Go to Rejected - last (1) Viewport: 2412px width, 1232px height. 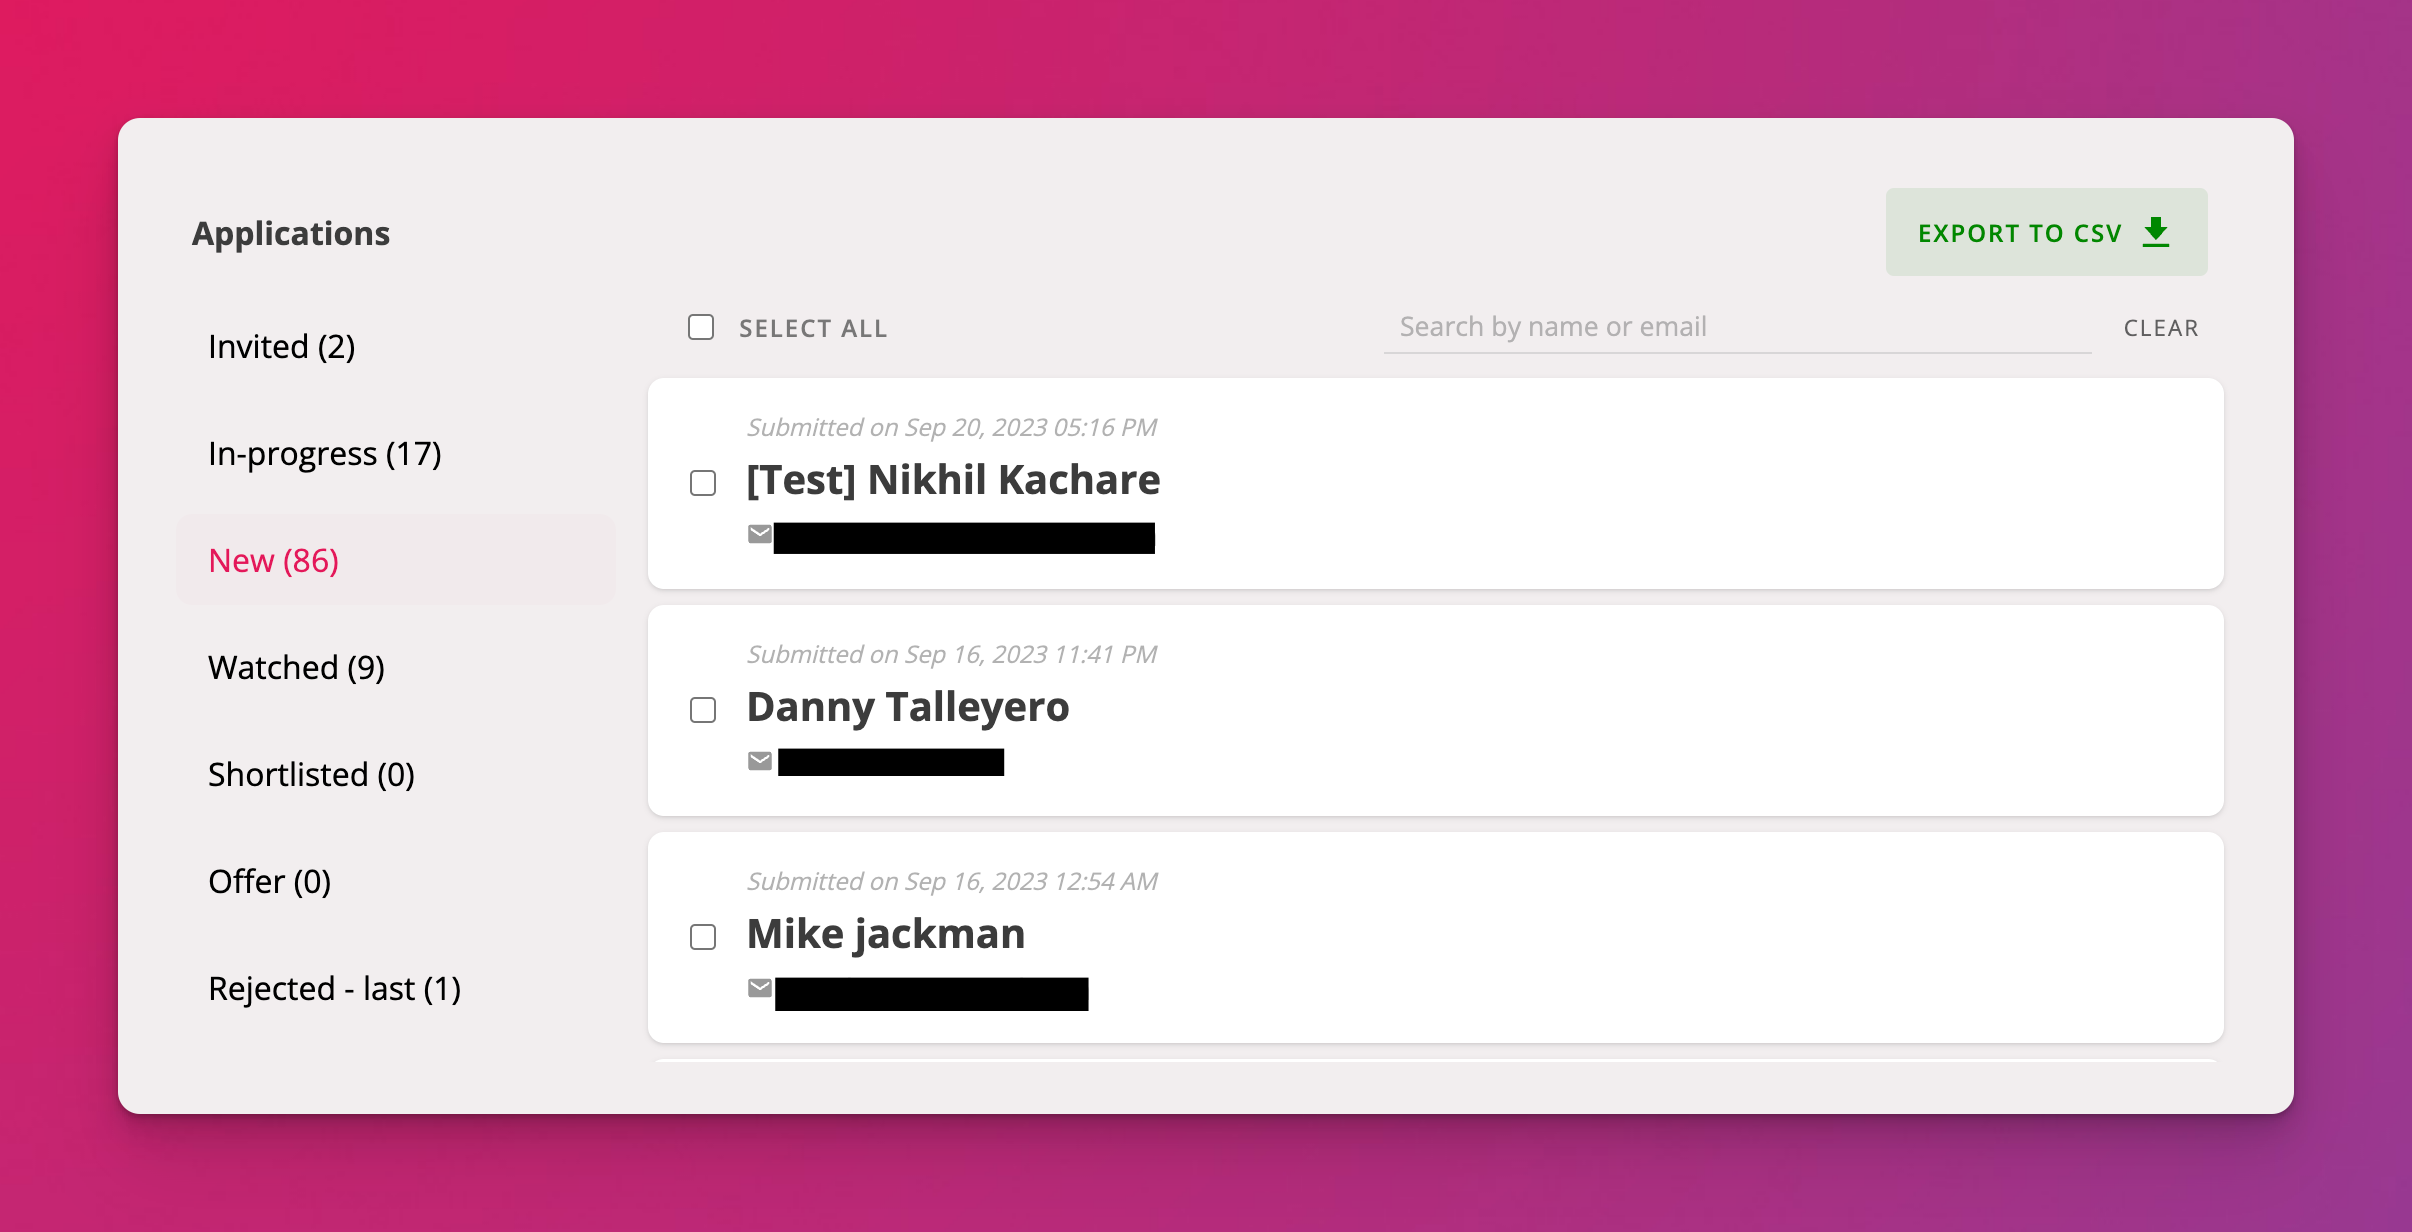click(335, 988)
